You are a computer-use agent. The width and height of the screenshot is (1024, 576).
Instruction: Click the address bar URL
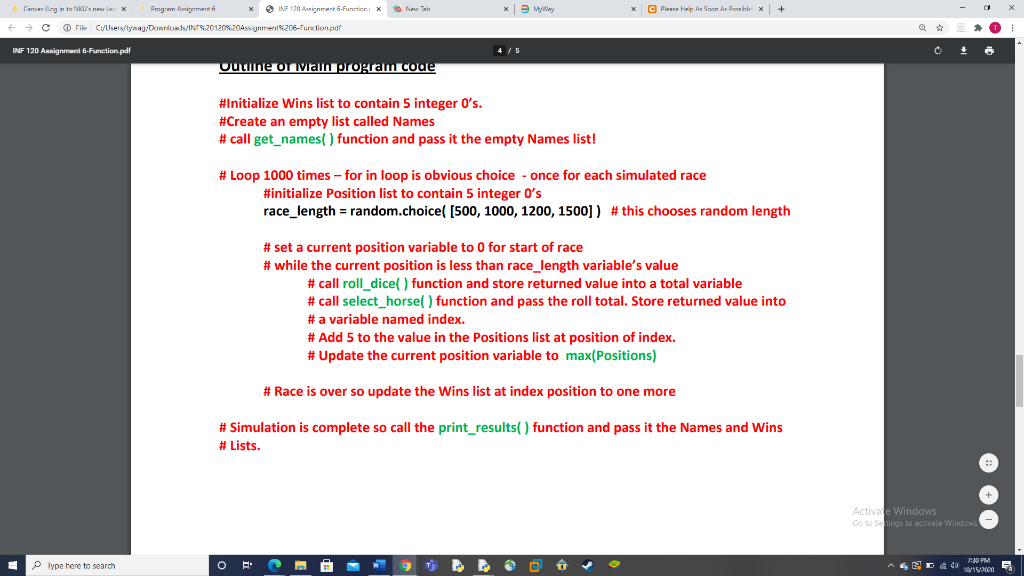point(218,27)
